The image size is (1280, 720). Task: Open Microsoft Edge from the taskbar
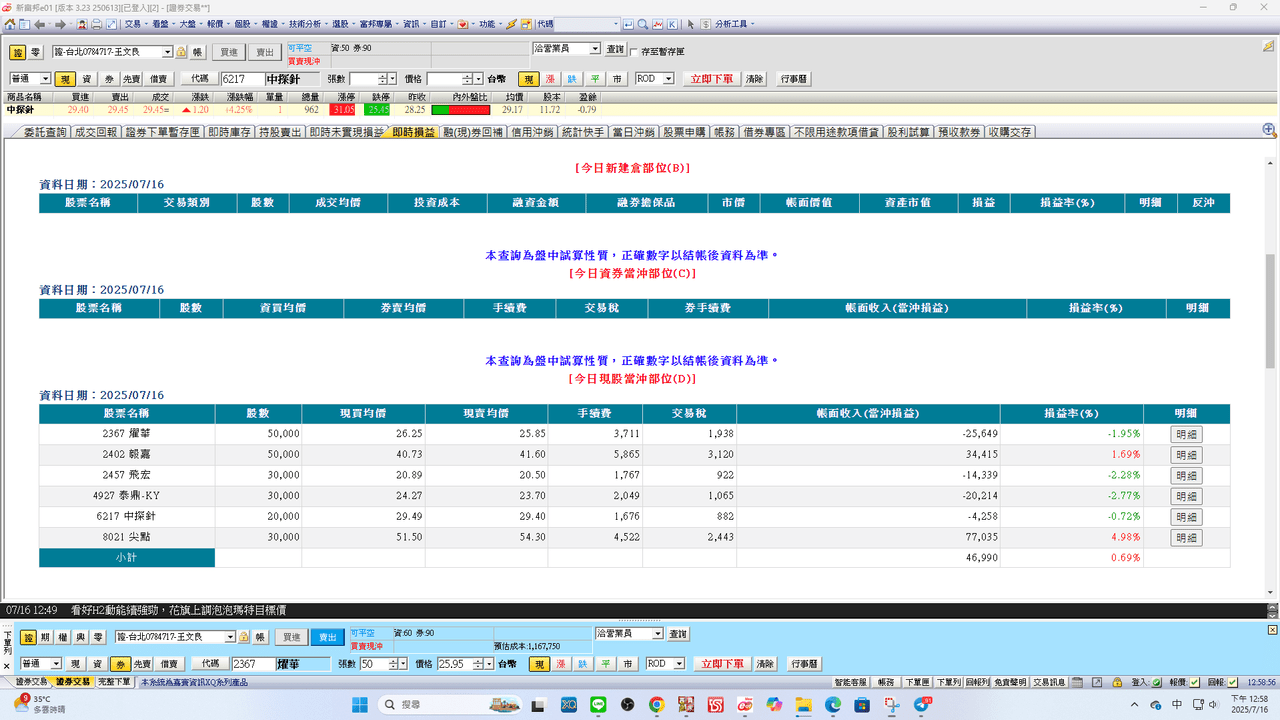click(833, 704)
